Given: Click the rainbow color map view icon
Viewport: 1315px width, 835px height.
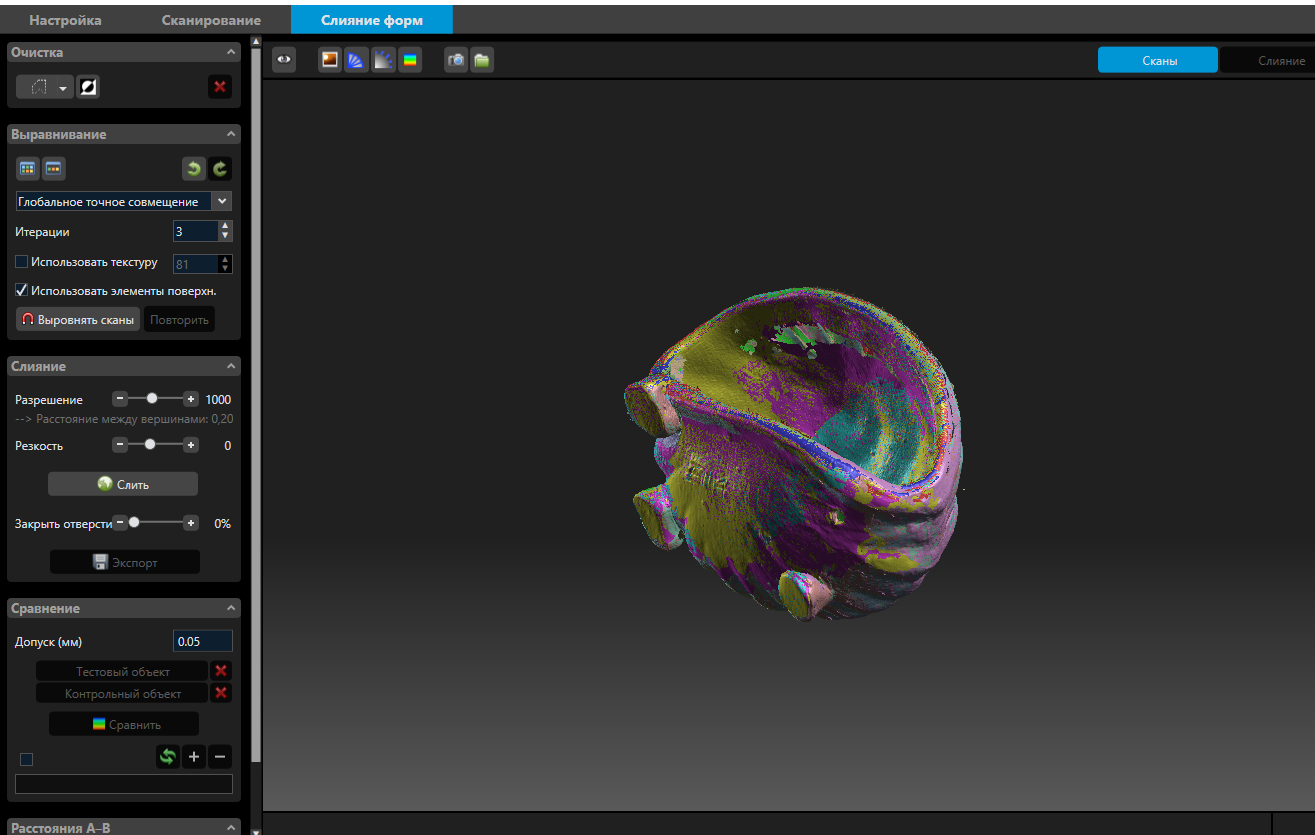Looking at the screenshot, I should [409, 60].
